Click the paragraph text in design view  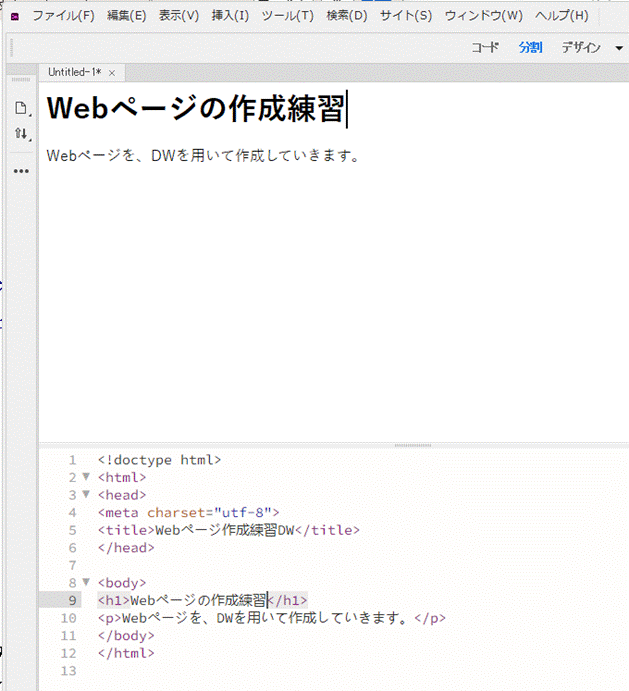tap(202, 156)
